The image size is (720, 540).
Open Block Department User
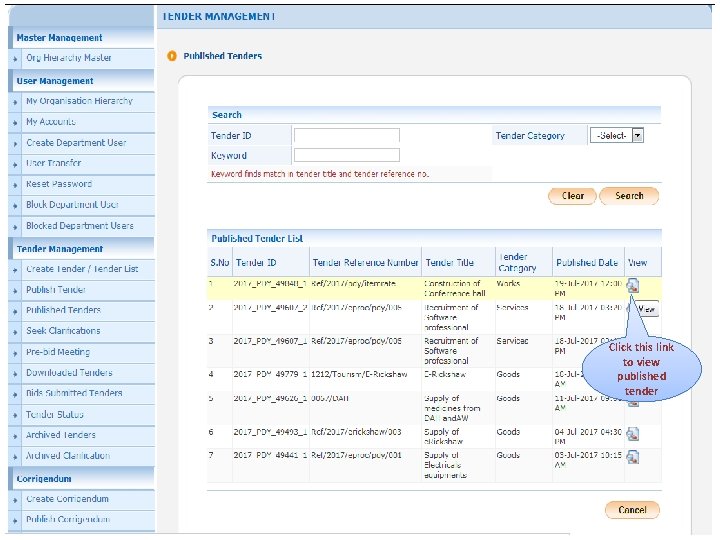point(73,205)
